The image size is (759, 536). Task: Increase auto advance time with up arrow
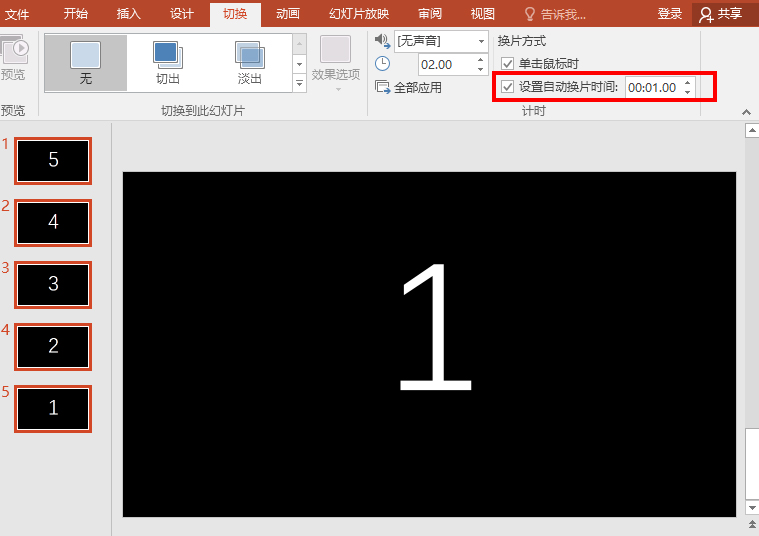(687, 83)
